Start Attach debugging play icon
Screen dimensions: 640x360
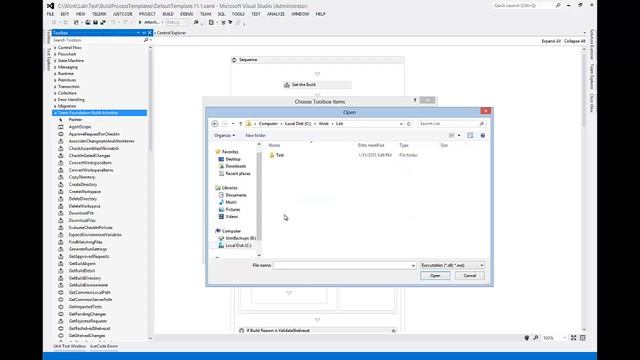[140, 22]
